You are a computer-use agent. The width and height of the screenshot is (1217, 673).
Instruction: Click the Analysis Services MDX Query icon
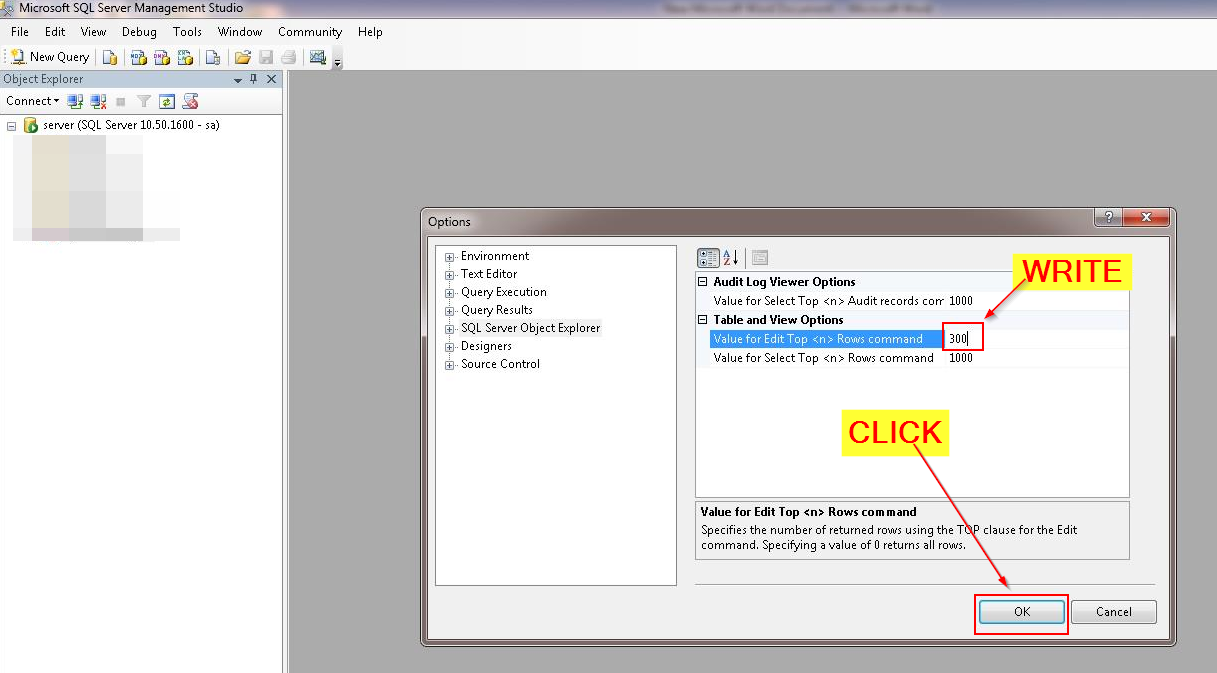pyautogui.click(x=139, y=57)
